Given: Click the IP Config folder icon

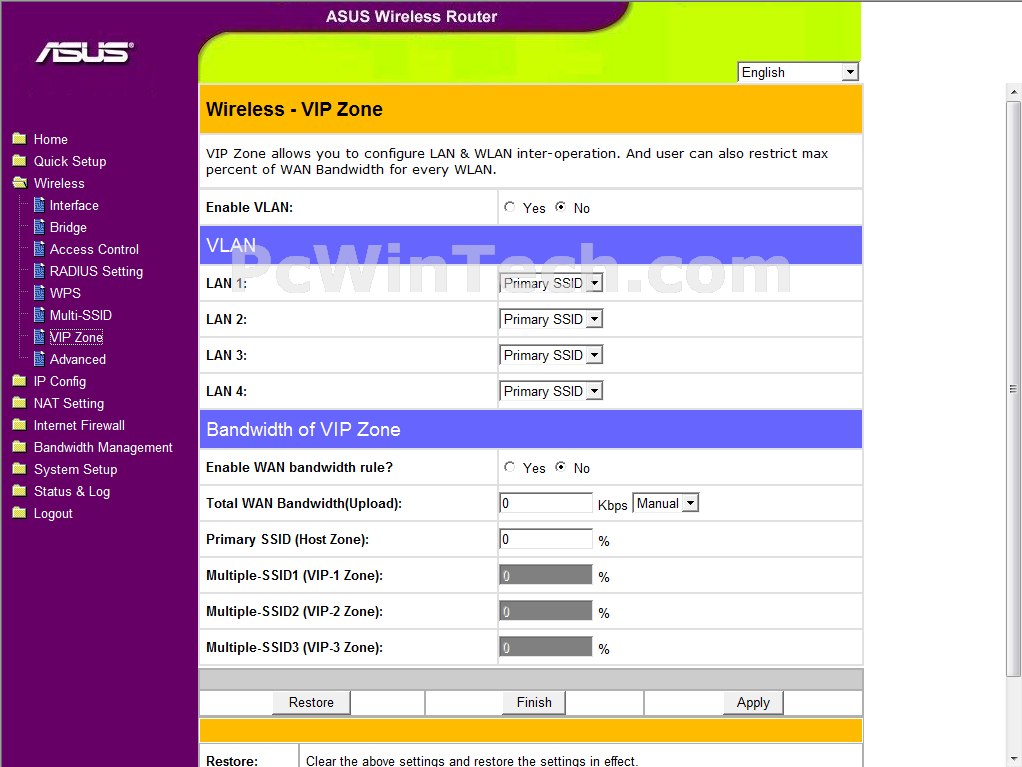Looking at the screenshot, I should tap(20, 381).
